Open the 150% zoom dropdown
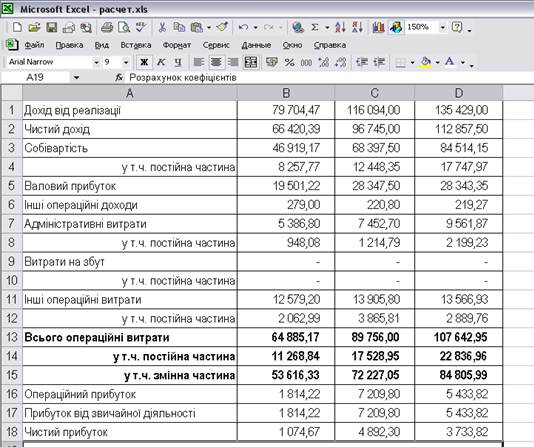The height and width of the screenshot is (447, 534). pyautogui.click(x=443, y=27)
